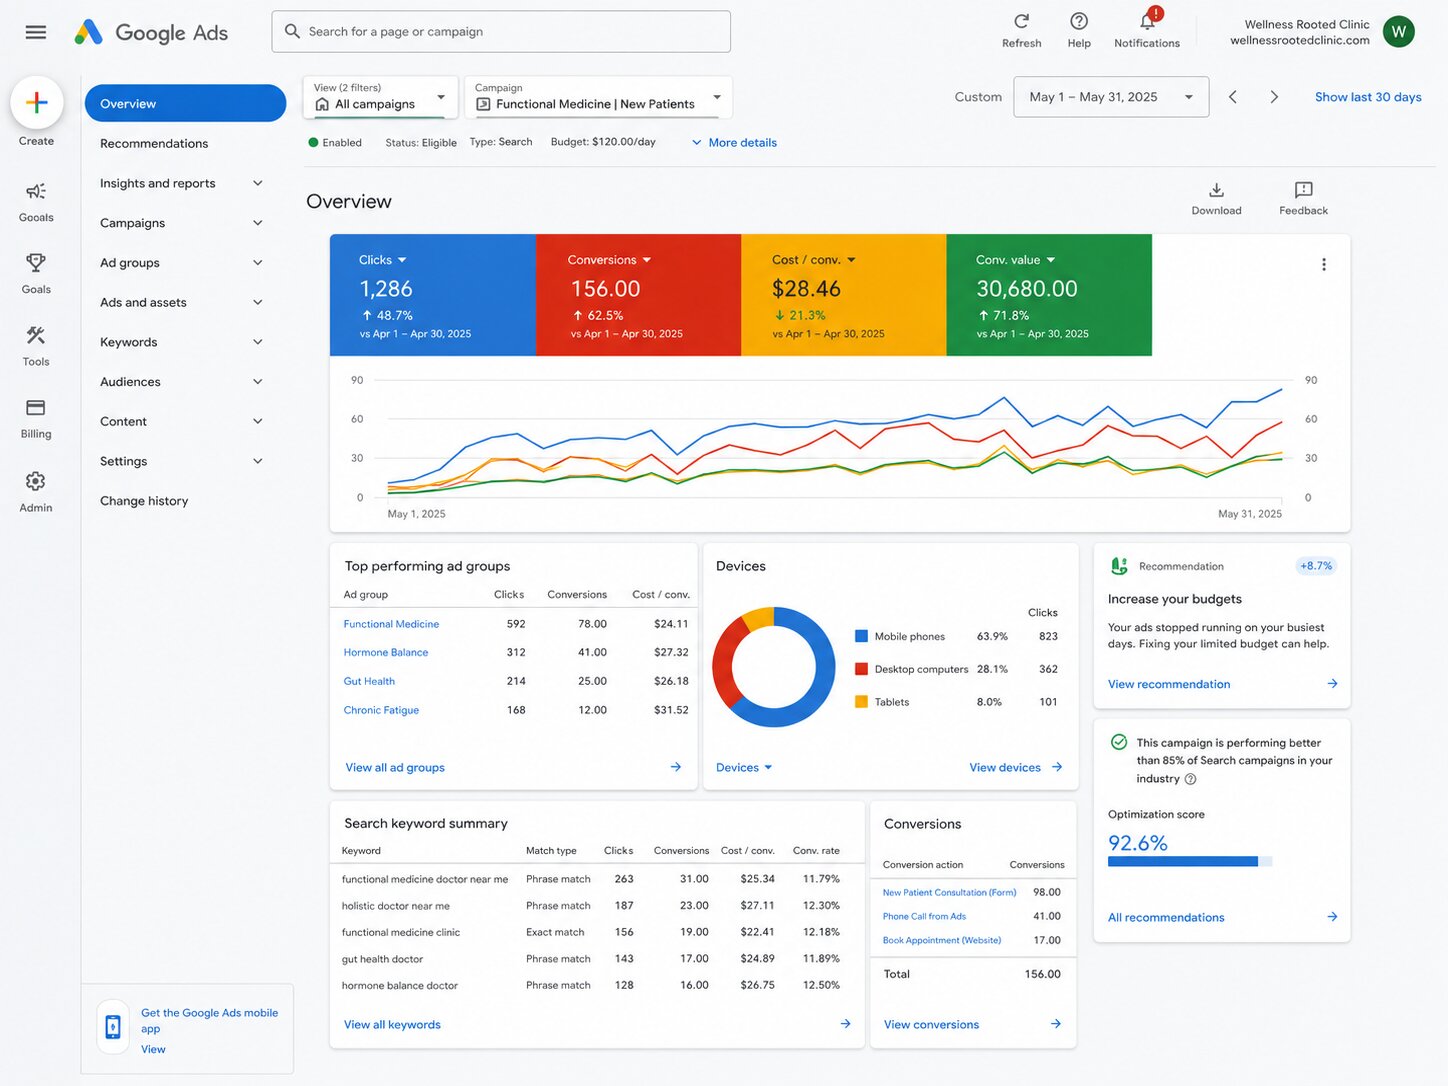Open the Tools wrench icon
This screenshot has height=1086, width=1448.
(36, 335)
